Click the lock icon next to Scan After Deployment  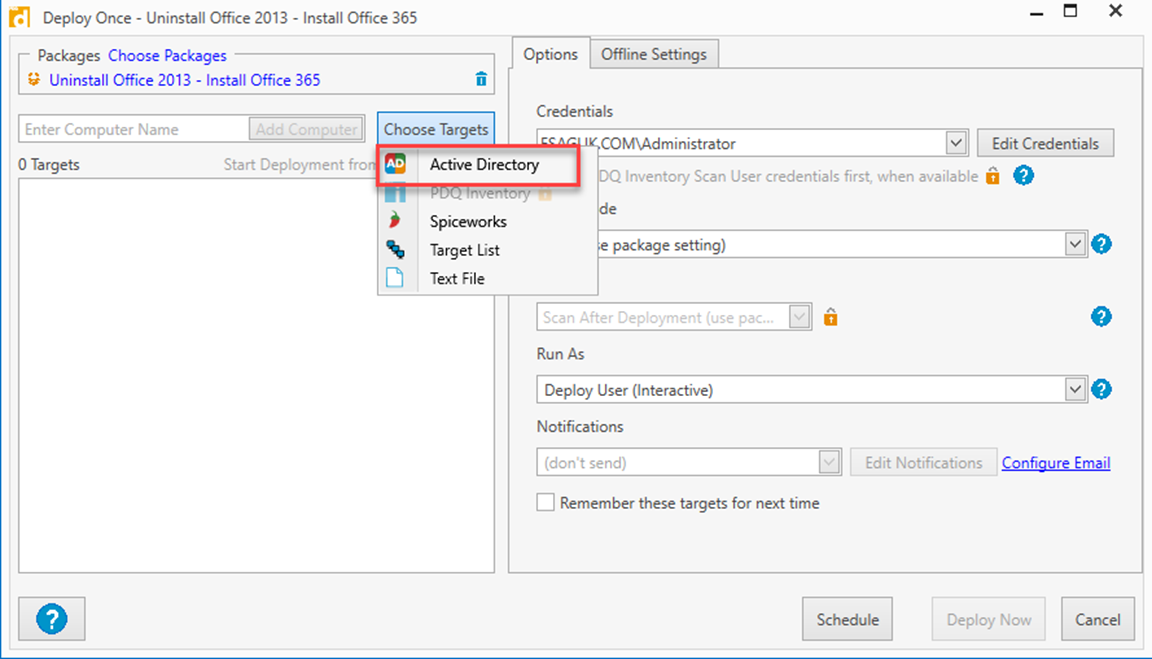(830, 317)
